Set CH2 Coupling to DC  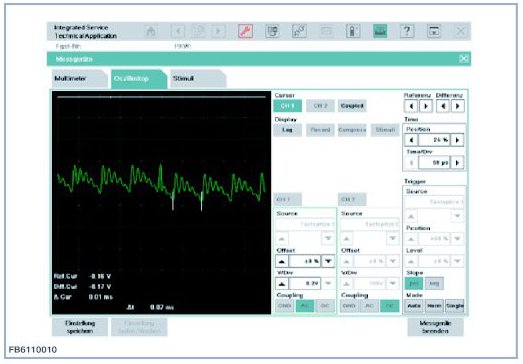390,306
